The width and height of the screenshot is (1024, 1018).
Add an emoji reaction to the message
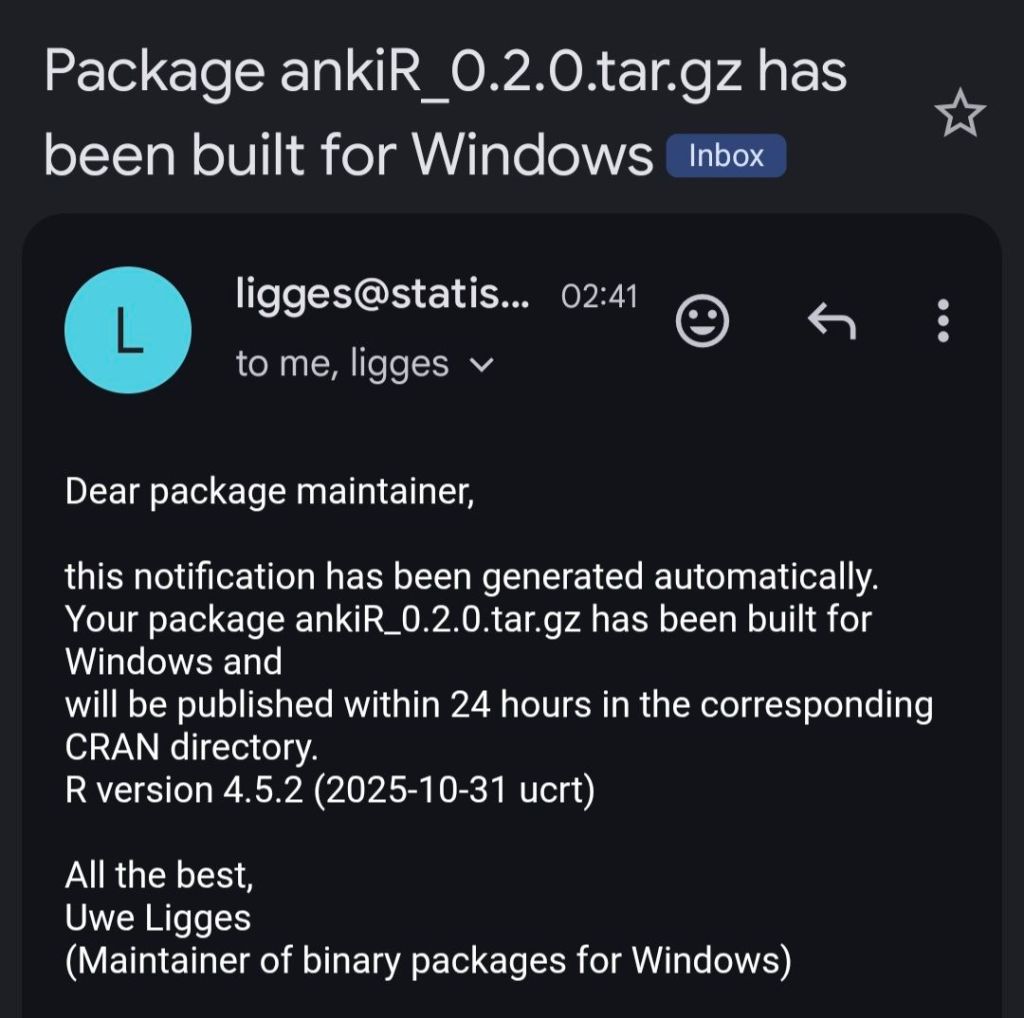[x=702, y=322]
